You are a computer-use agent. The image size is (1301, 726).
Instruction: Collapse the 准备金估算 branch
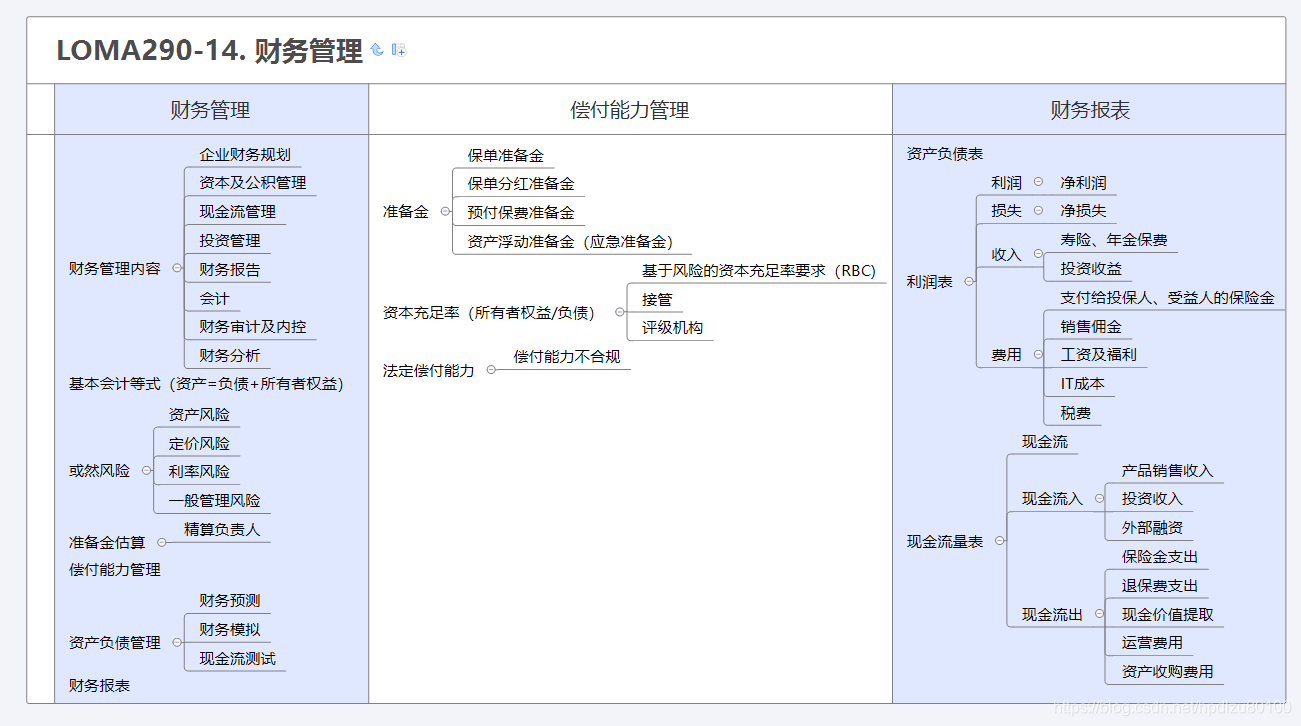coord(162,543)
